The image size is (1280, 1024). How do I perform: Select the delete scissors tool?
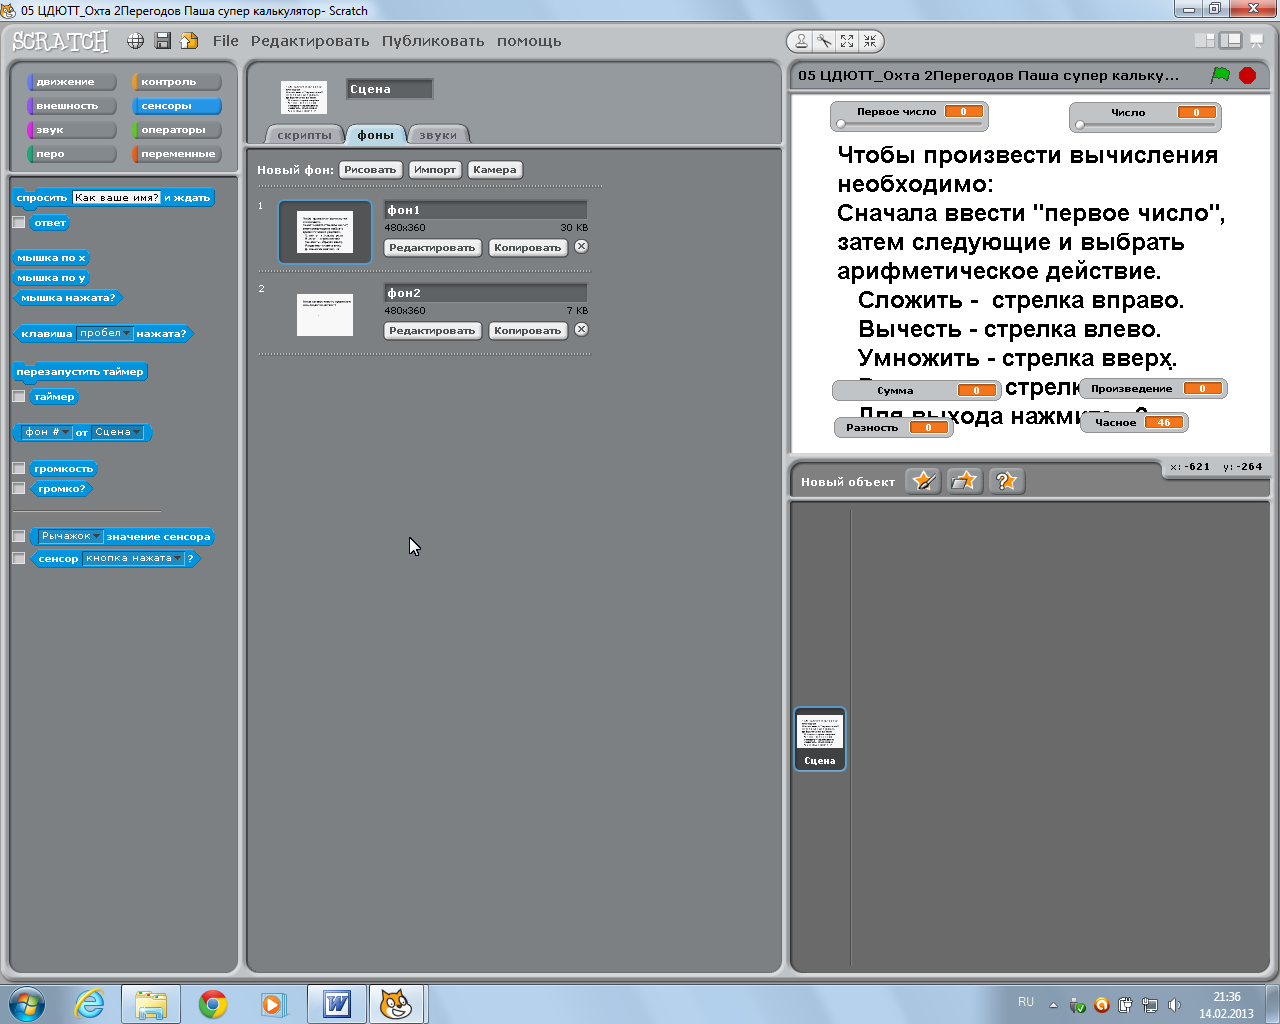pos(824,41)
